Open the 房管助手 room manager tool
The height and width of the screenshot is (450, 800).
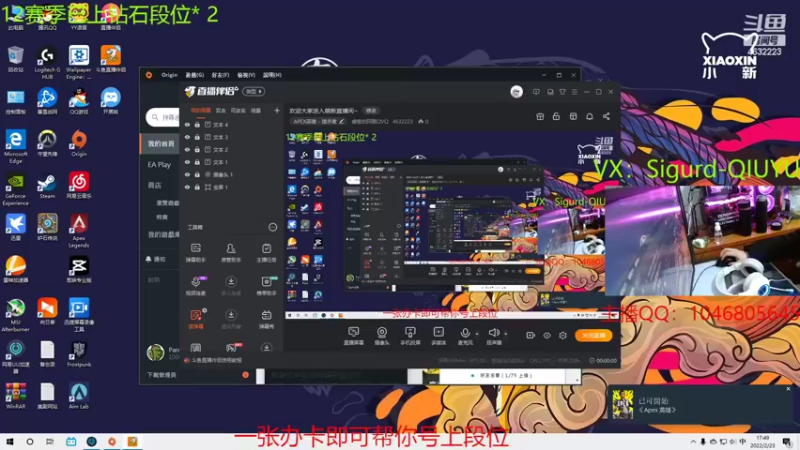click(x=231, y=253)
